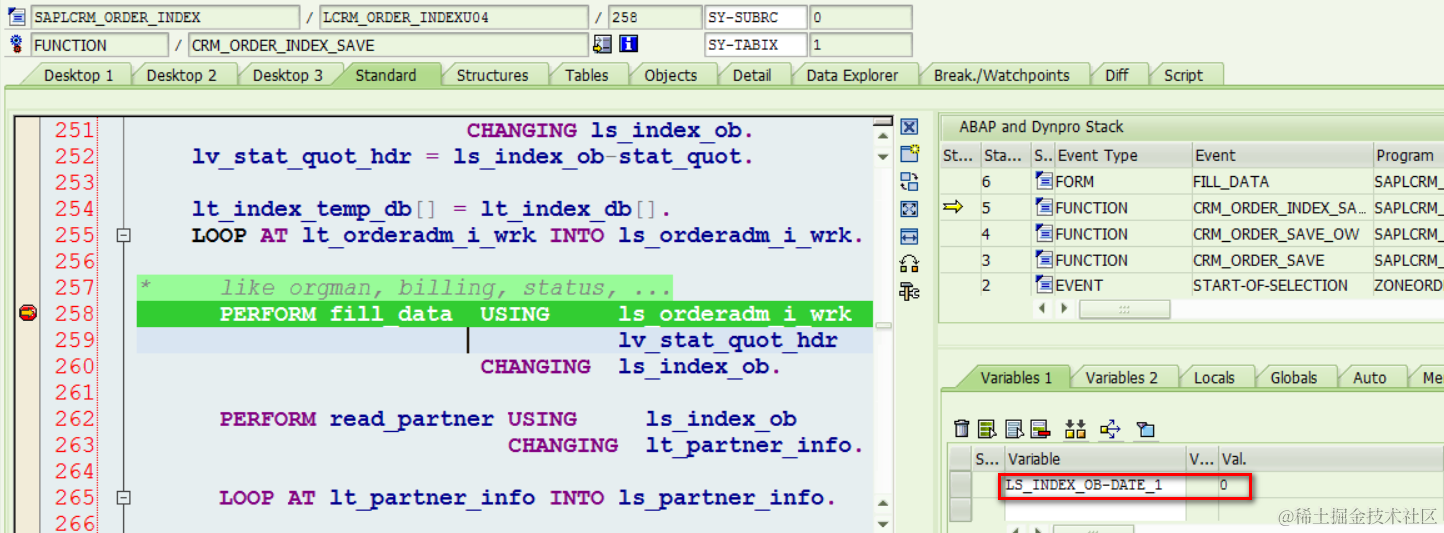Select the Variables 1 tab
Image resolution: width=1444 pixels, height=533 pixels.
[x=1015, y=378]
